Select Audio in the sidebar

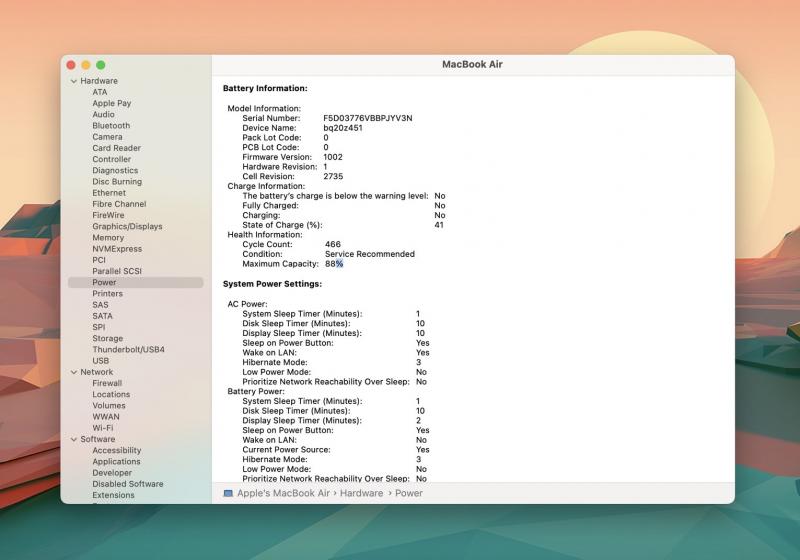click(x=104, y=115)
